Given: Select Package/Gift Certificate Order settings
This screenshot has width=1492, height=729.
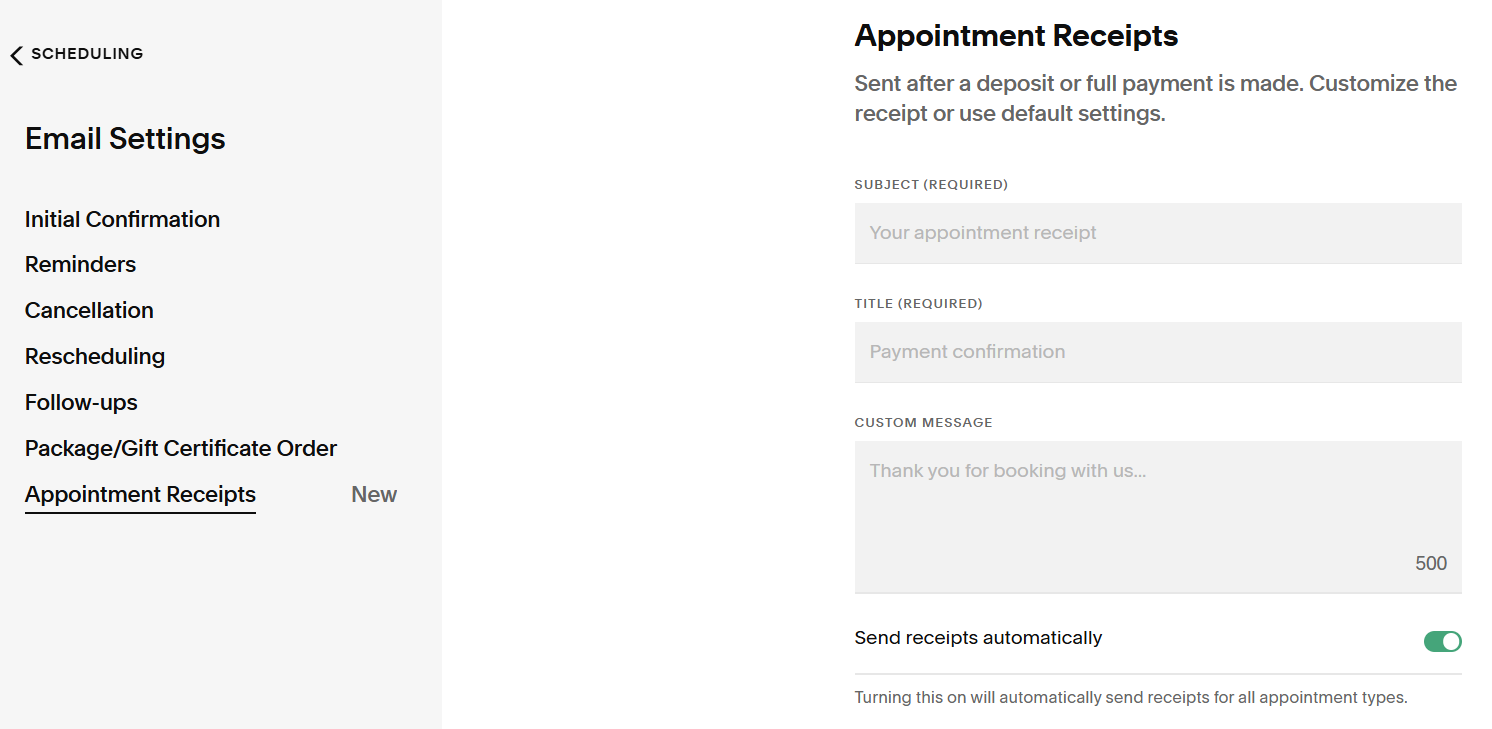Looking at the screenshot, I should pyautogui.click(x=181, y=448).
